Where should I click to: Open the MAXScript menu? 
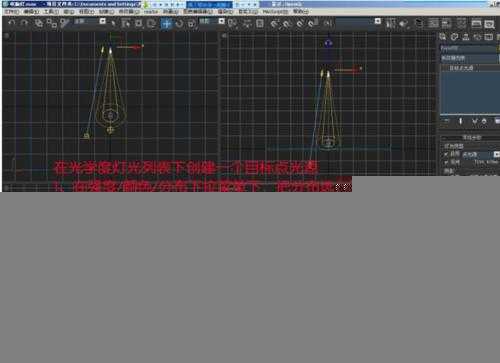(275, 12)
